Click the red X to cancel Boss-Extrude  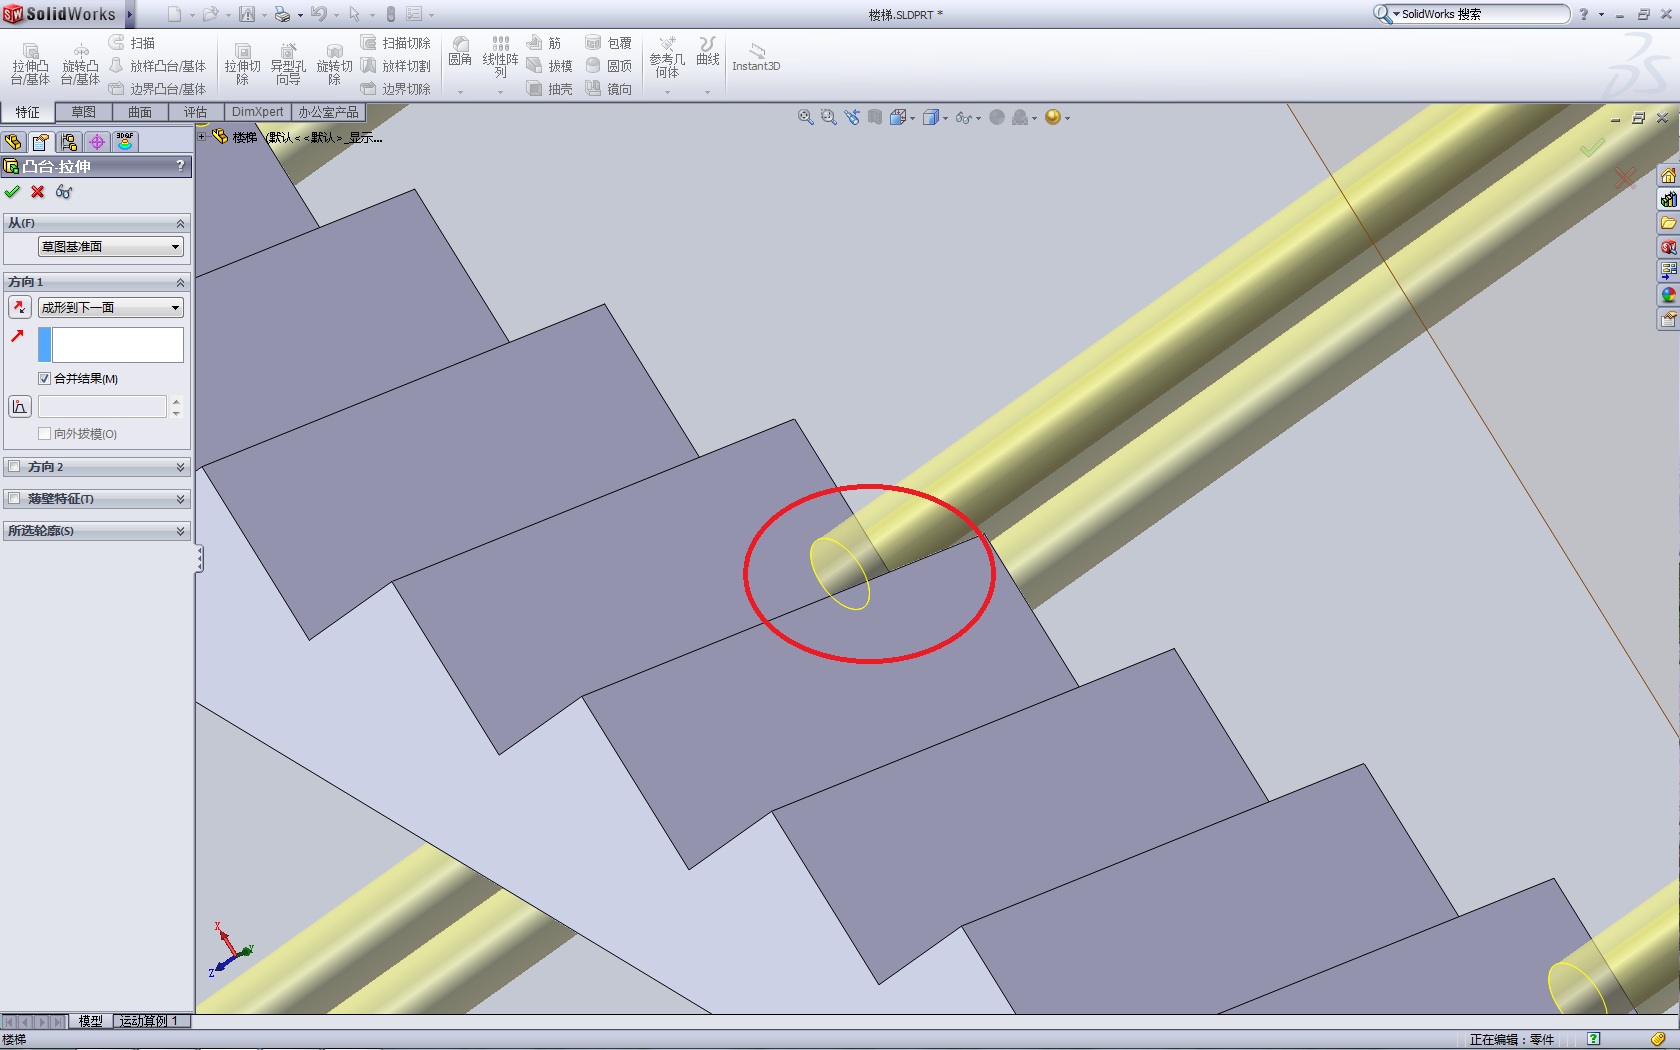38,191
